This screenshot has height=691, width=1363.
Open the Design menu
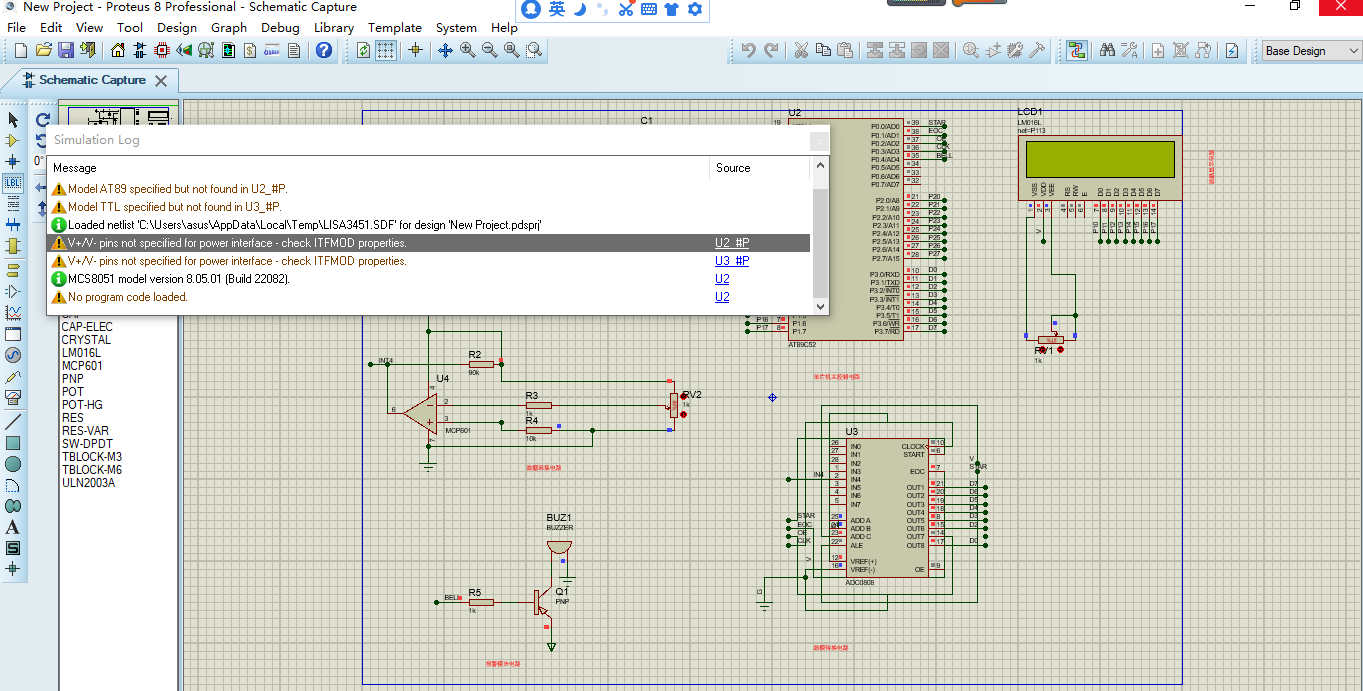pos(177,27)
